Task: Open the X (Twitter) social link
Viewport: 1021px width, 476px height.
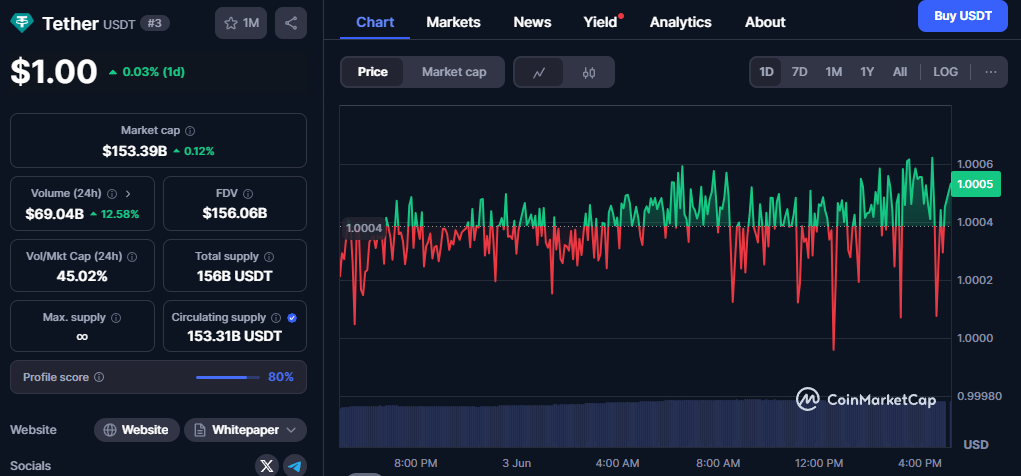Action: point(266,466)
